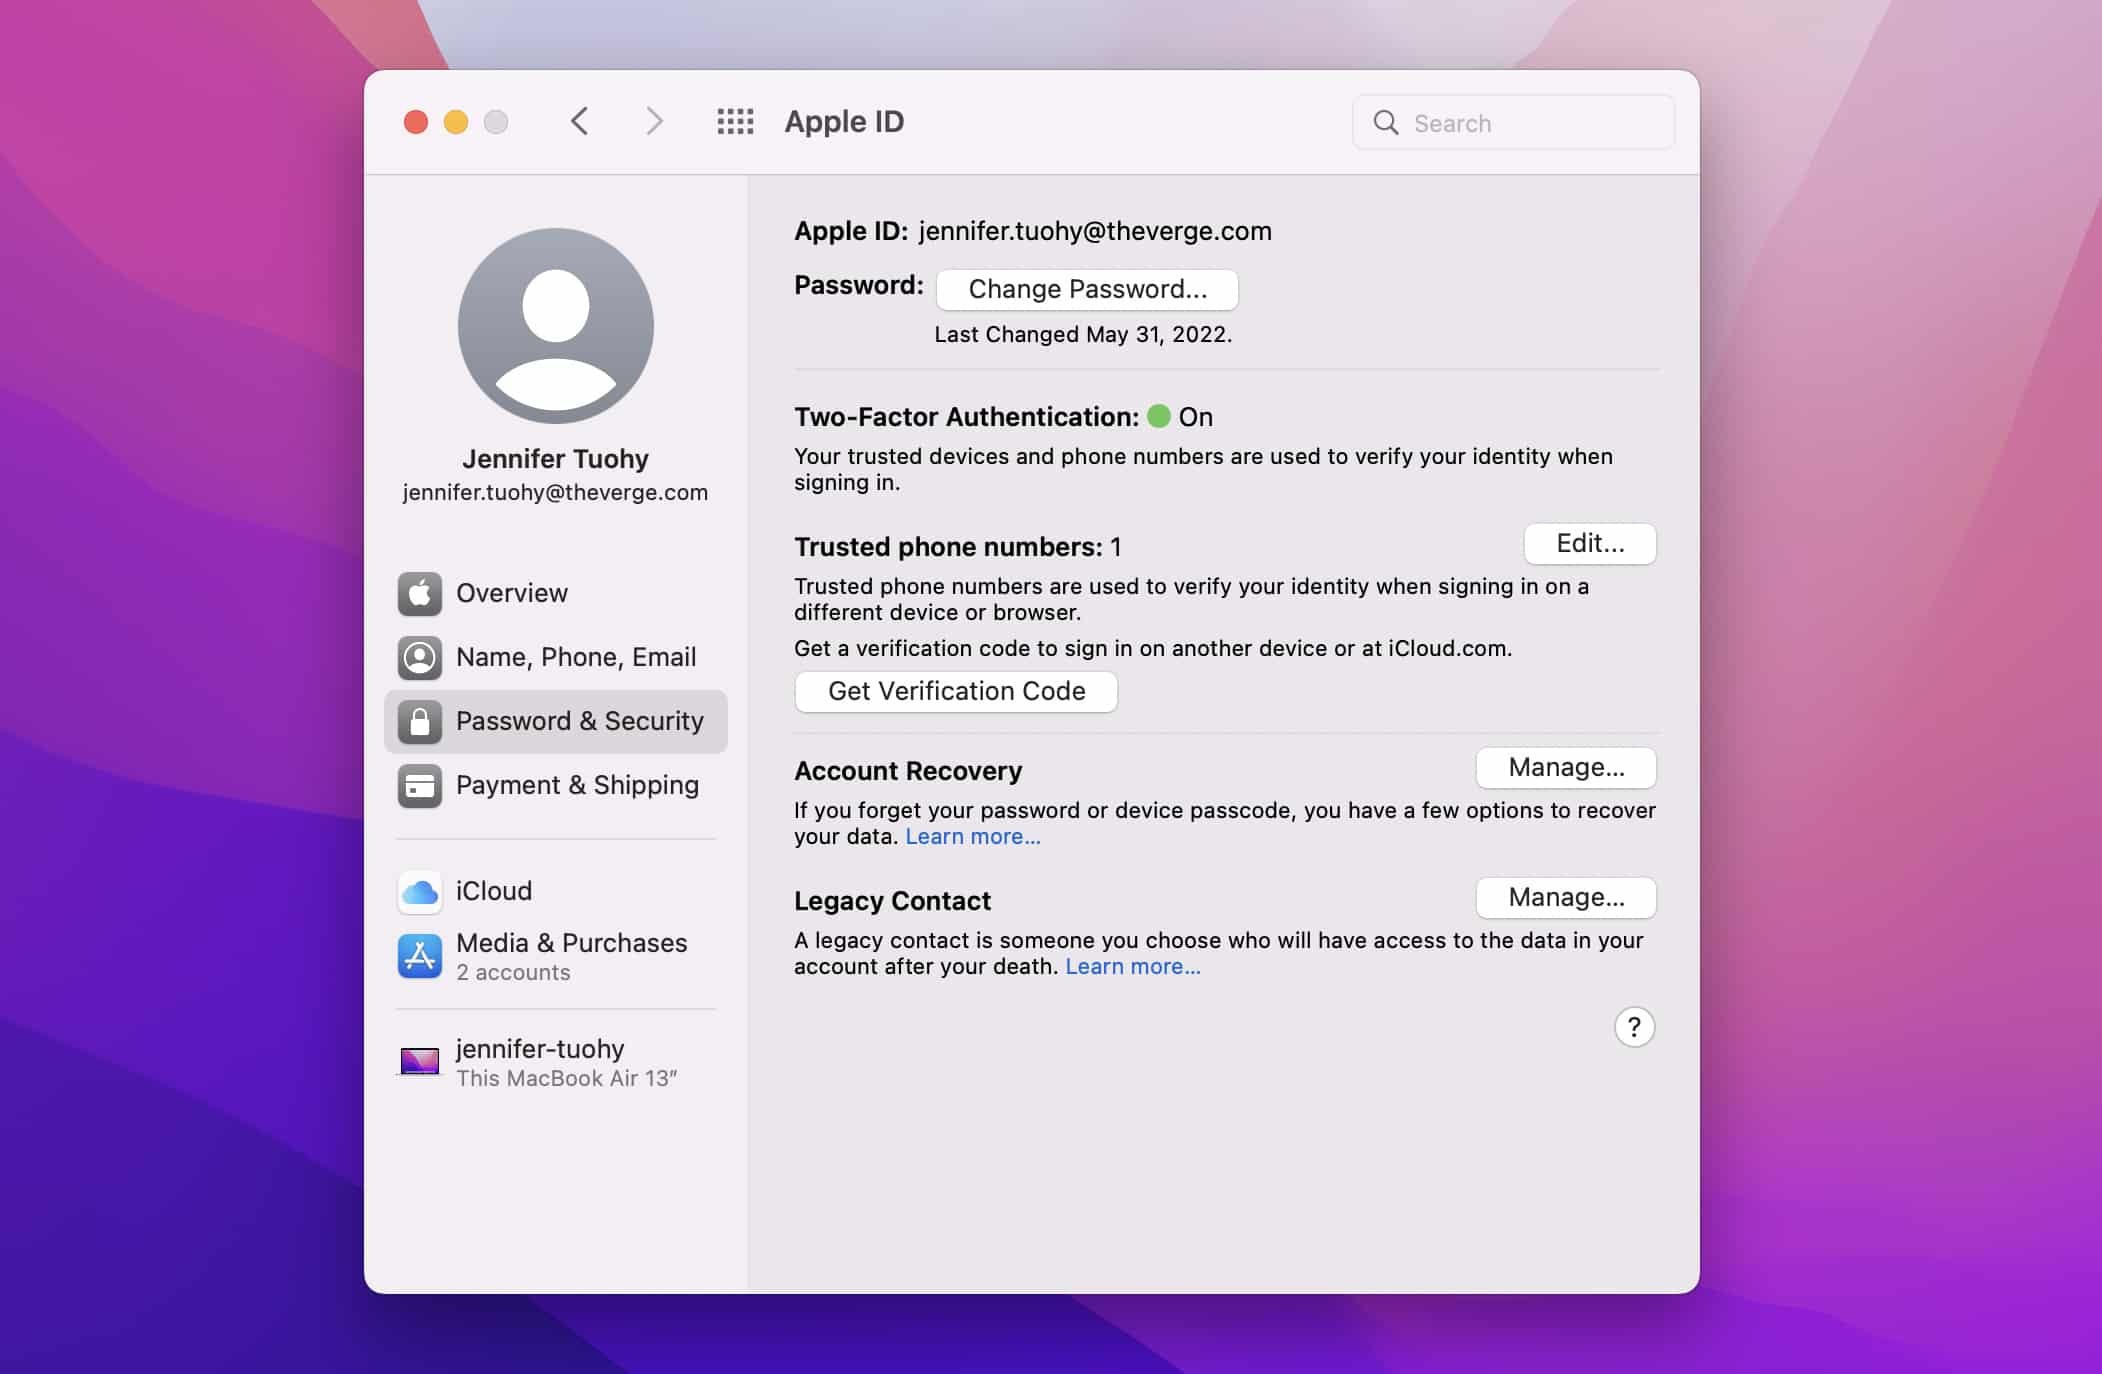Screen dimensions: 2102x1374
Task: Manage Account Recovery settings
Action: pos(1565,767)
